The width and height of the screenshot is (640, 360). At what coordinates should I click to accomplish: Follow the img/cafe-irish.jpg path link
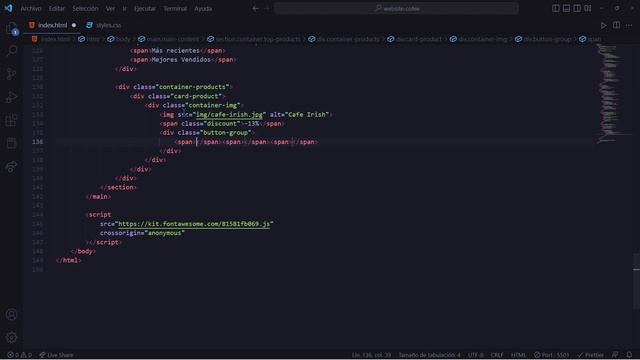pos(229,115)
